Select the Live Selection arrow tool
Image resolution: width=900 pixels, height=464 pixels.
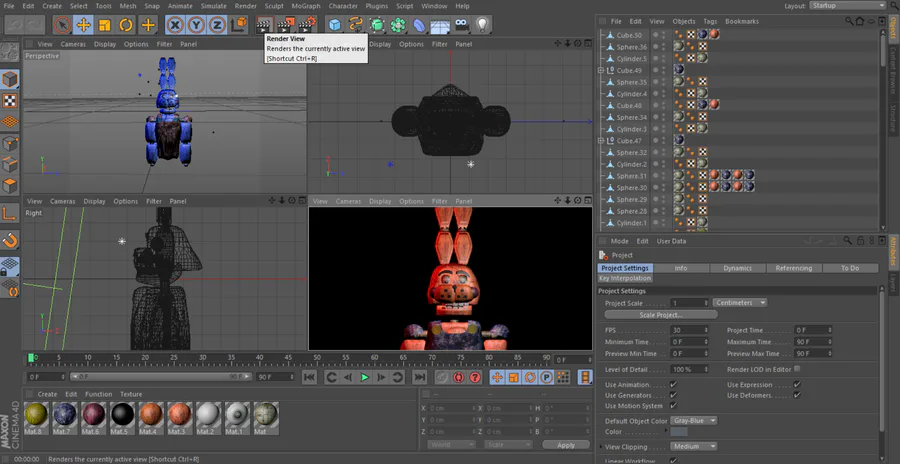tap(63, 25)
